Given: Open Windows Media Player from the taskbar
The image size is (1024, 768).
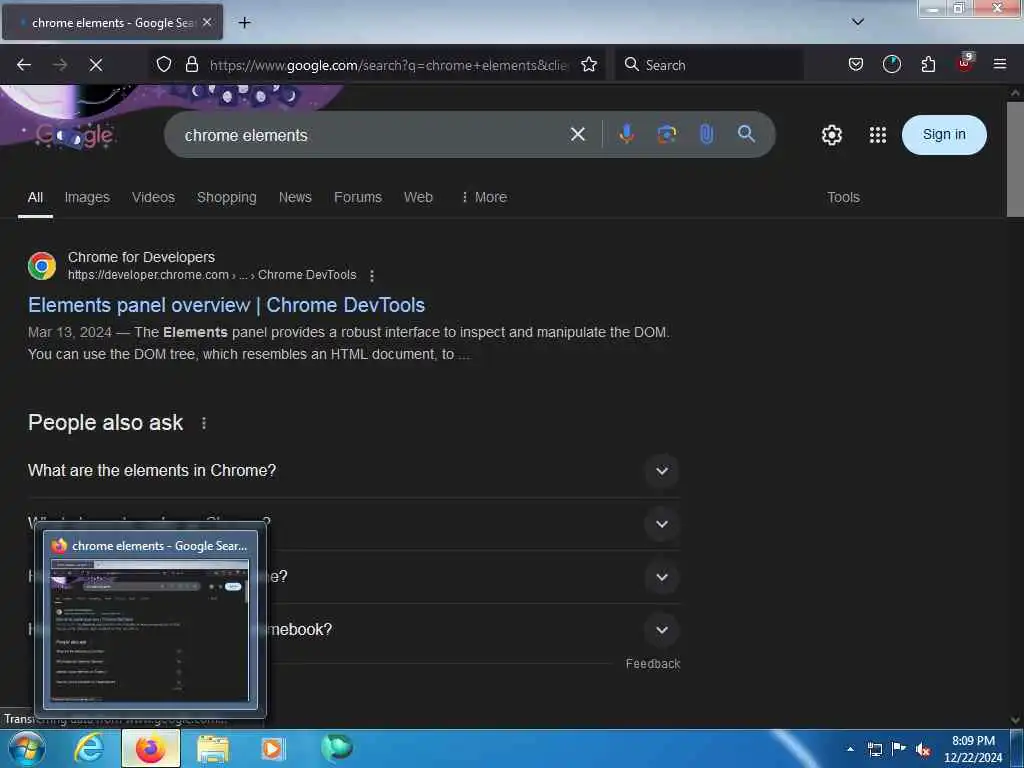Looking at the screenshot, I should 272,748.
